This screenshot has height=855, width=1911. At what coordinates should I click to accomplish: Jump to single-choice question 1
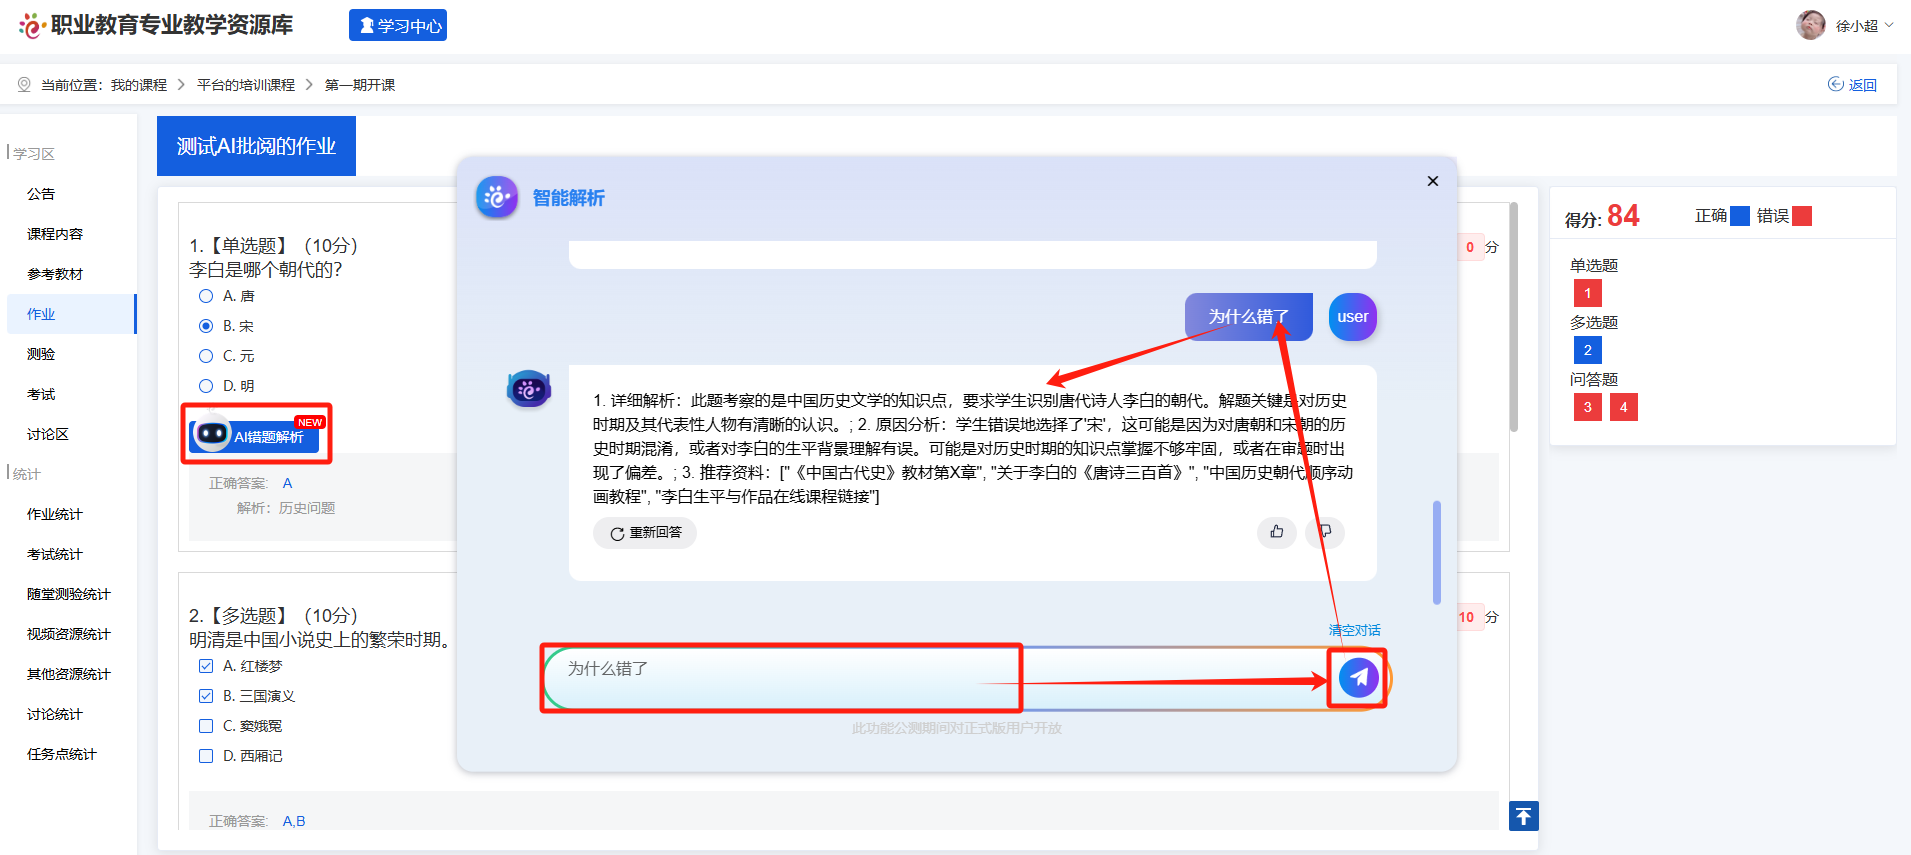1588,293
